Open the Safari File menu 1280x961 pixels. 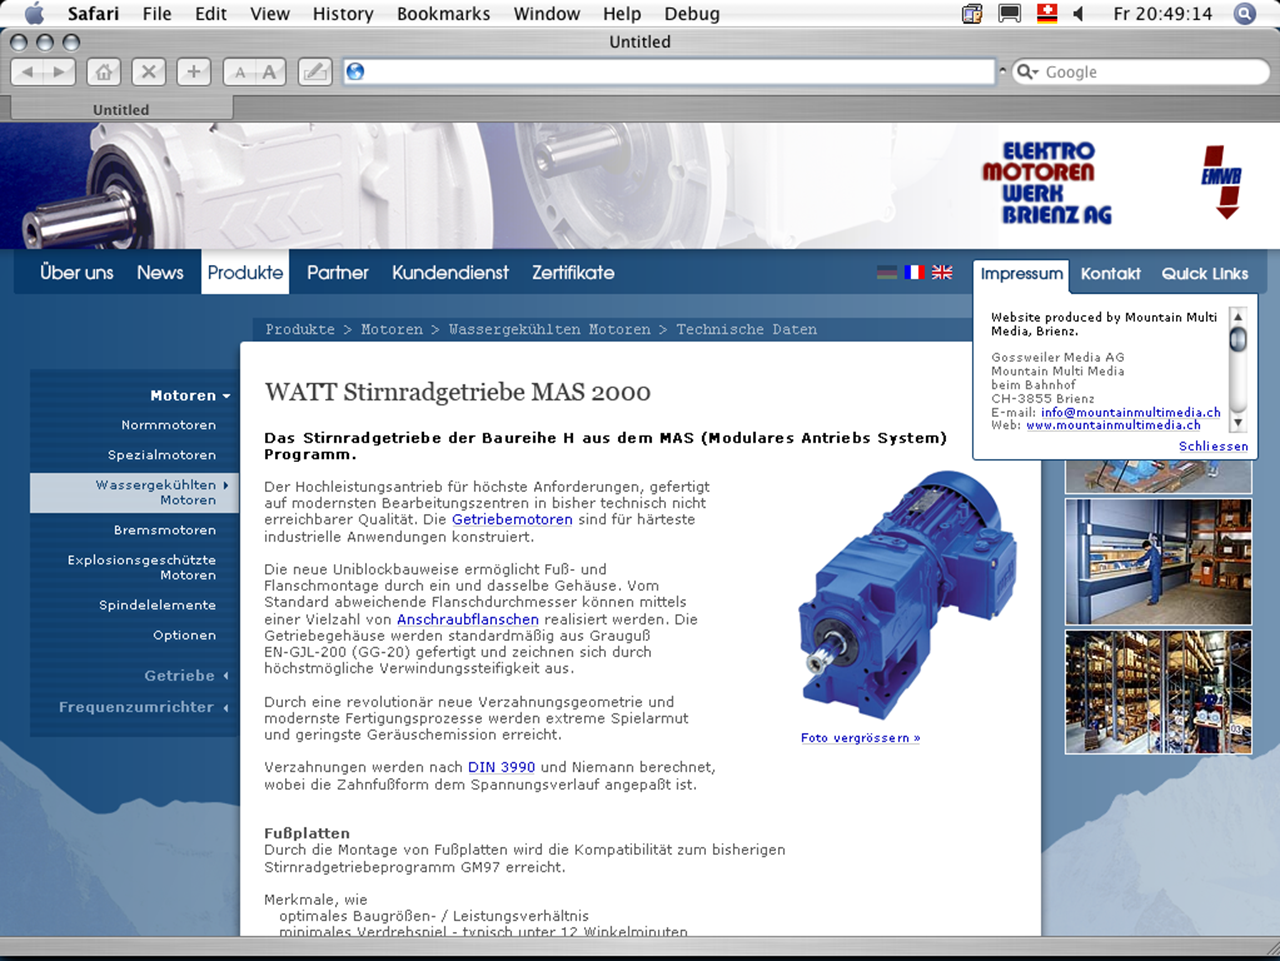click(157, 14)
